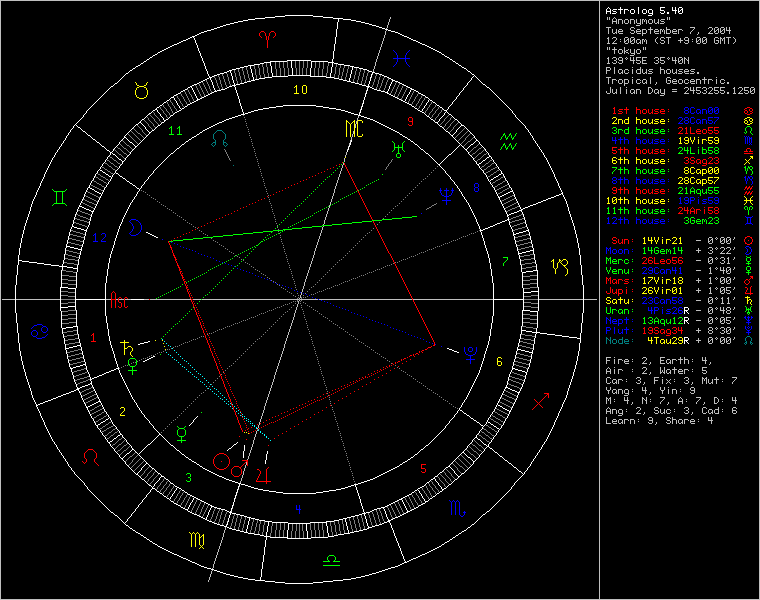Click the Aries glyph on the zodiac ring
The height and width of the screenshot is (600, 760).
pos(268,39)
